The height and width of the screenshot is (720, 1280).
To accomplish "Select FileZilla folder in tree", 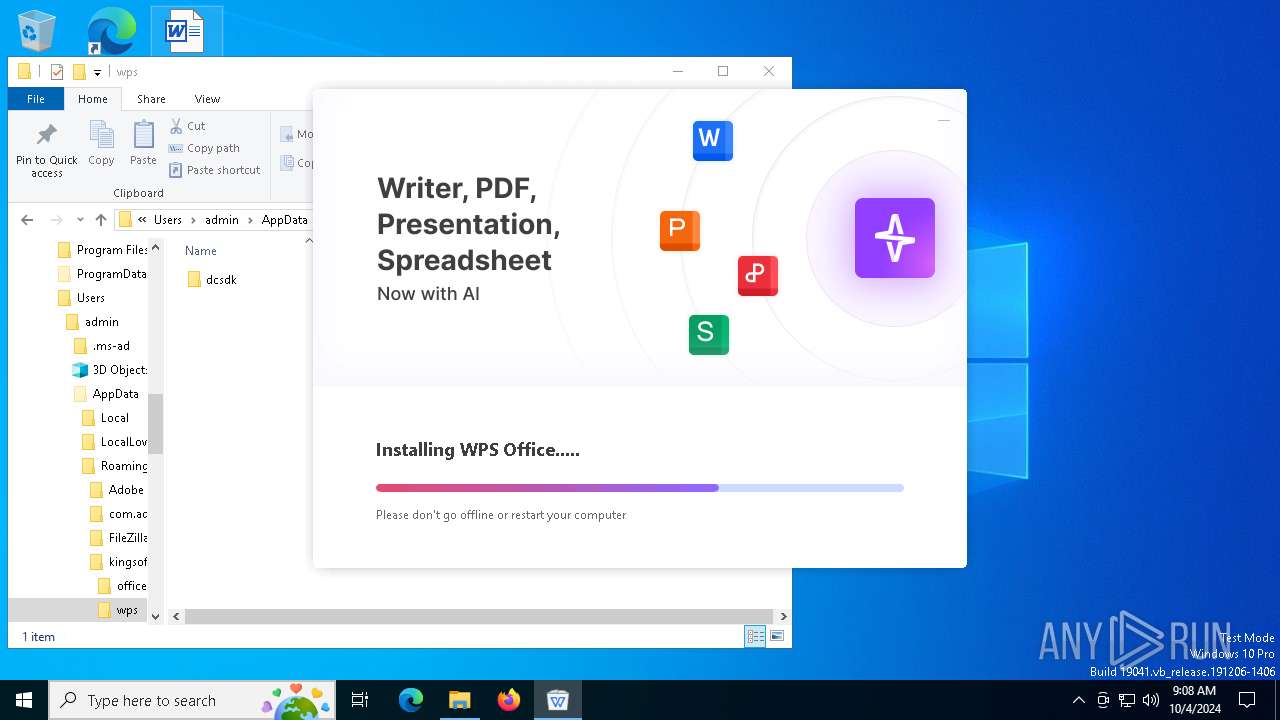I will click(x=118, y=538).
